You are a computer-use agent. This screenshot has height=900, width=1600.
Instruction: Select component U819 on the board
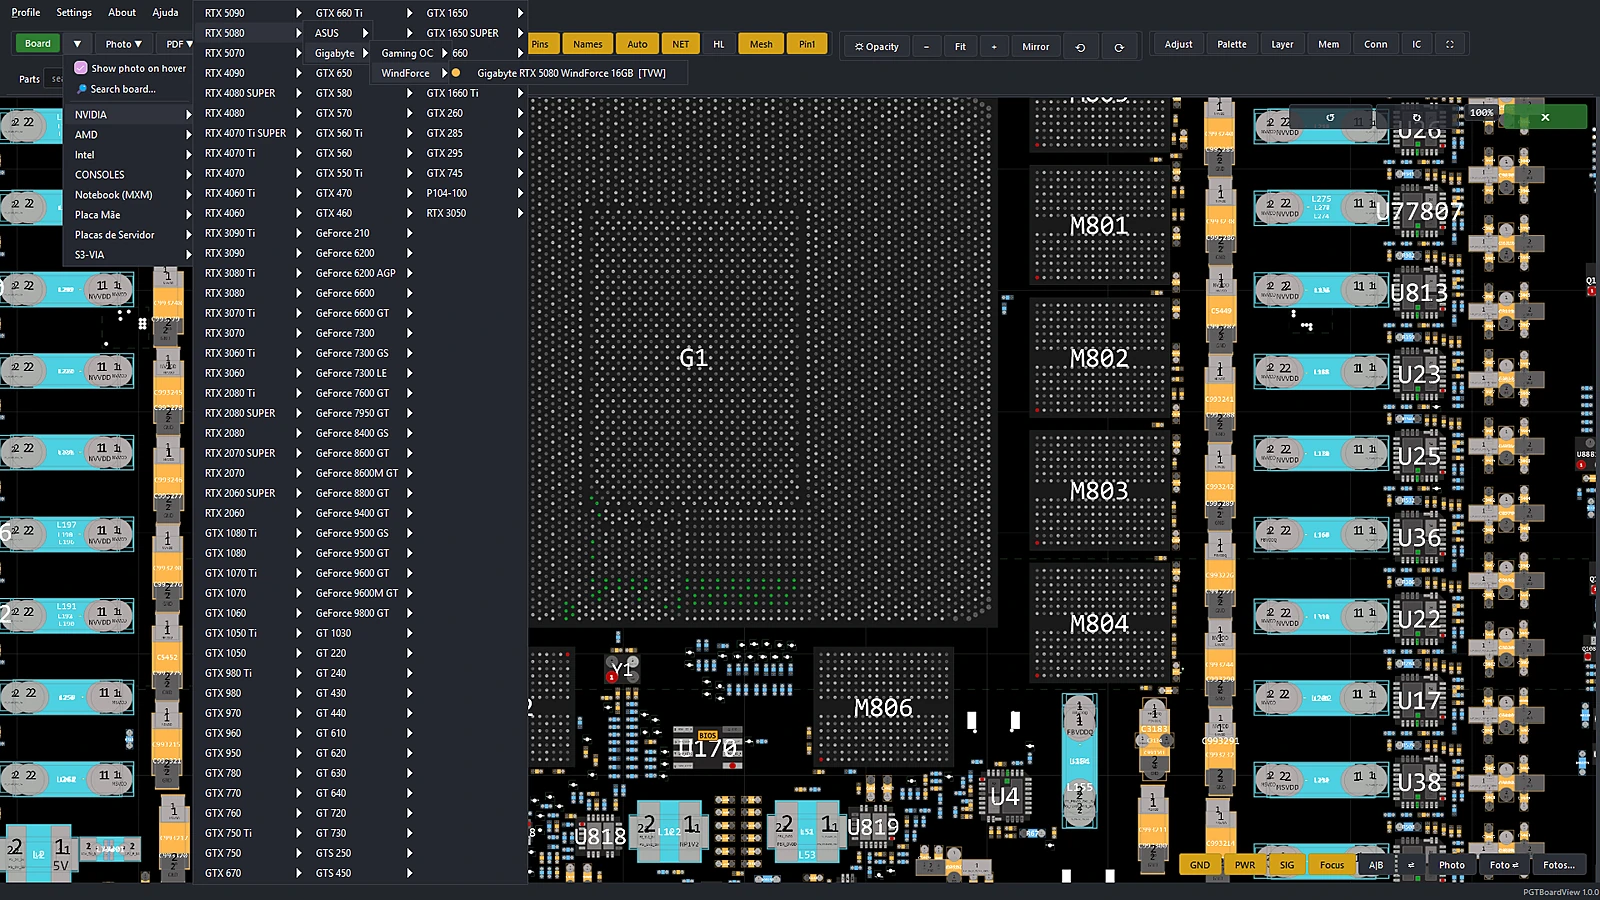[x=873, y=827]
